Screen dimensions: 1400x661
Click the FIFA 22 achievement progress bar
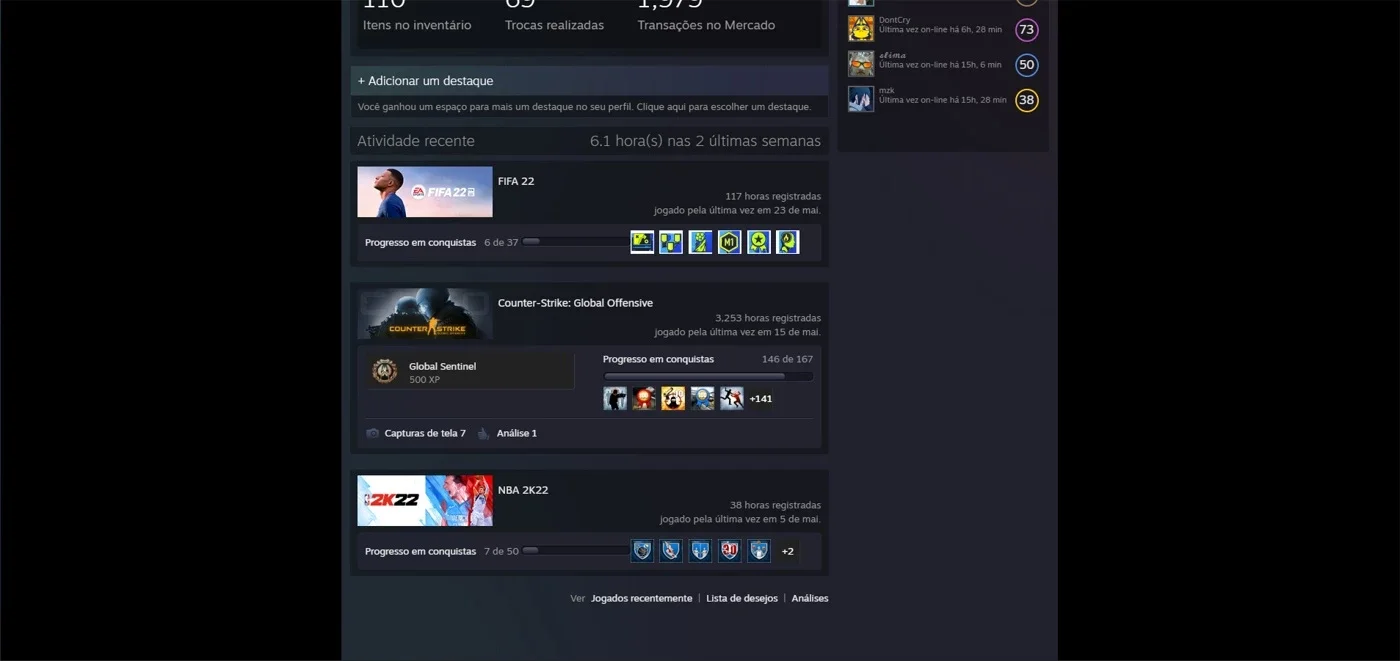[x=575, y=242]
